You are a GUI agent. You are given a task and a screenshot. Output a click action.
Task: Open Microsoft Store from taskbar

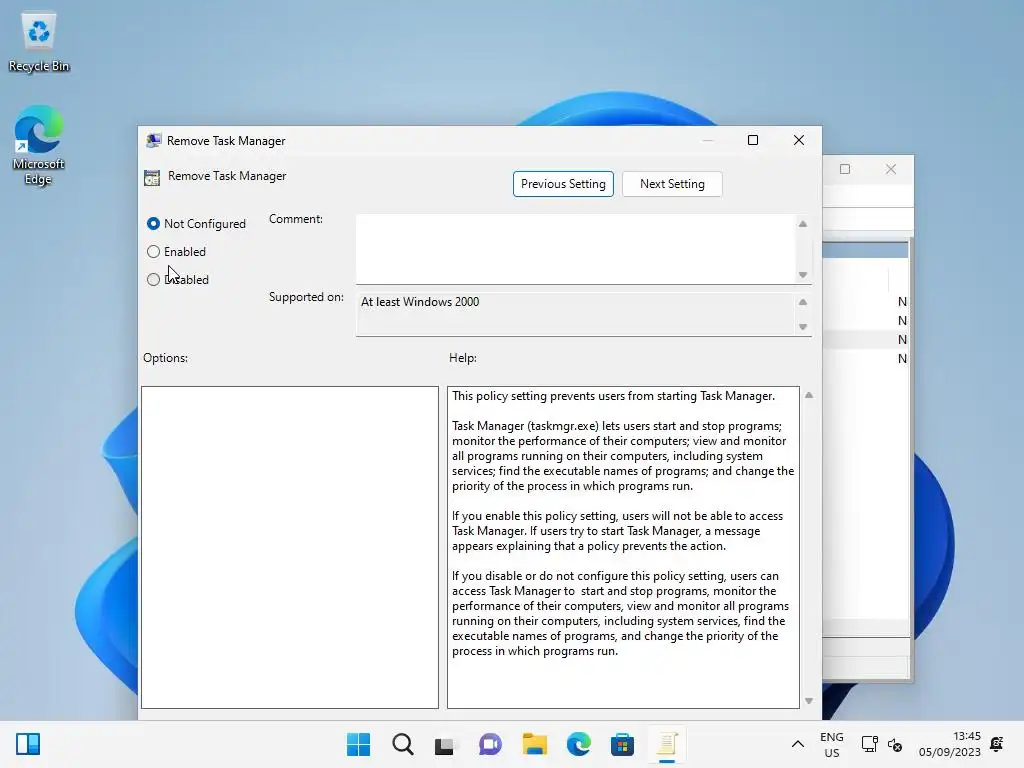tap(622, 744)
